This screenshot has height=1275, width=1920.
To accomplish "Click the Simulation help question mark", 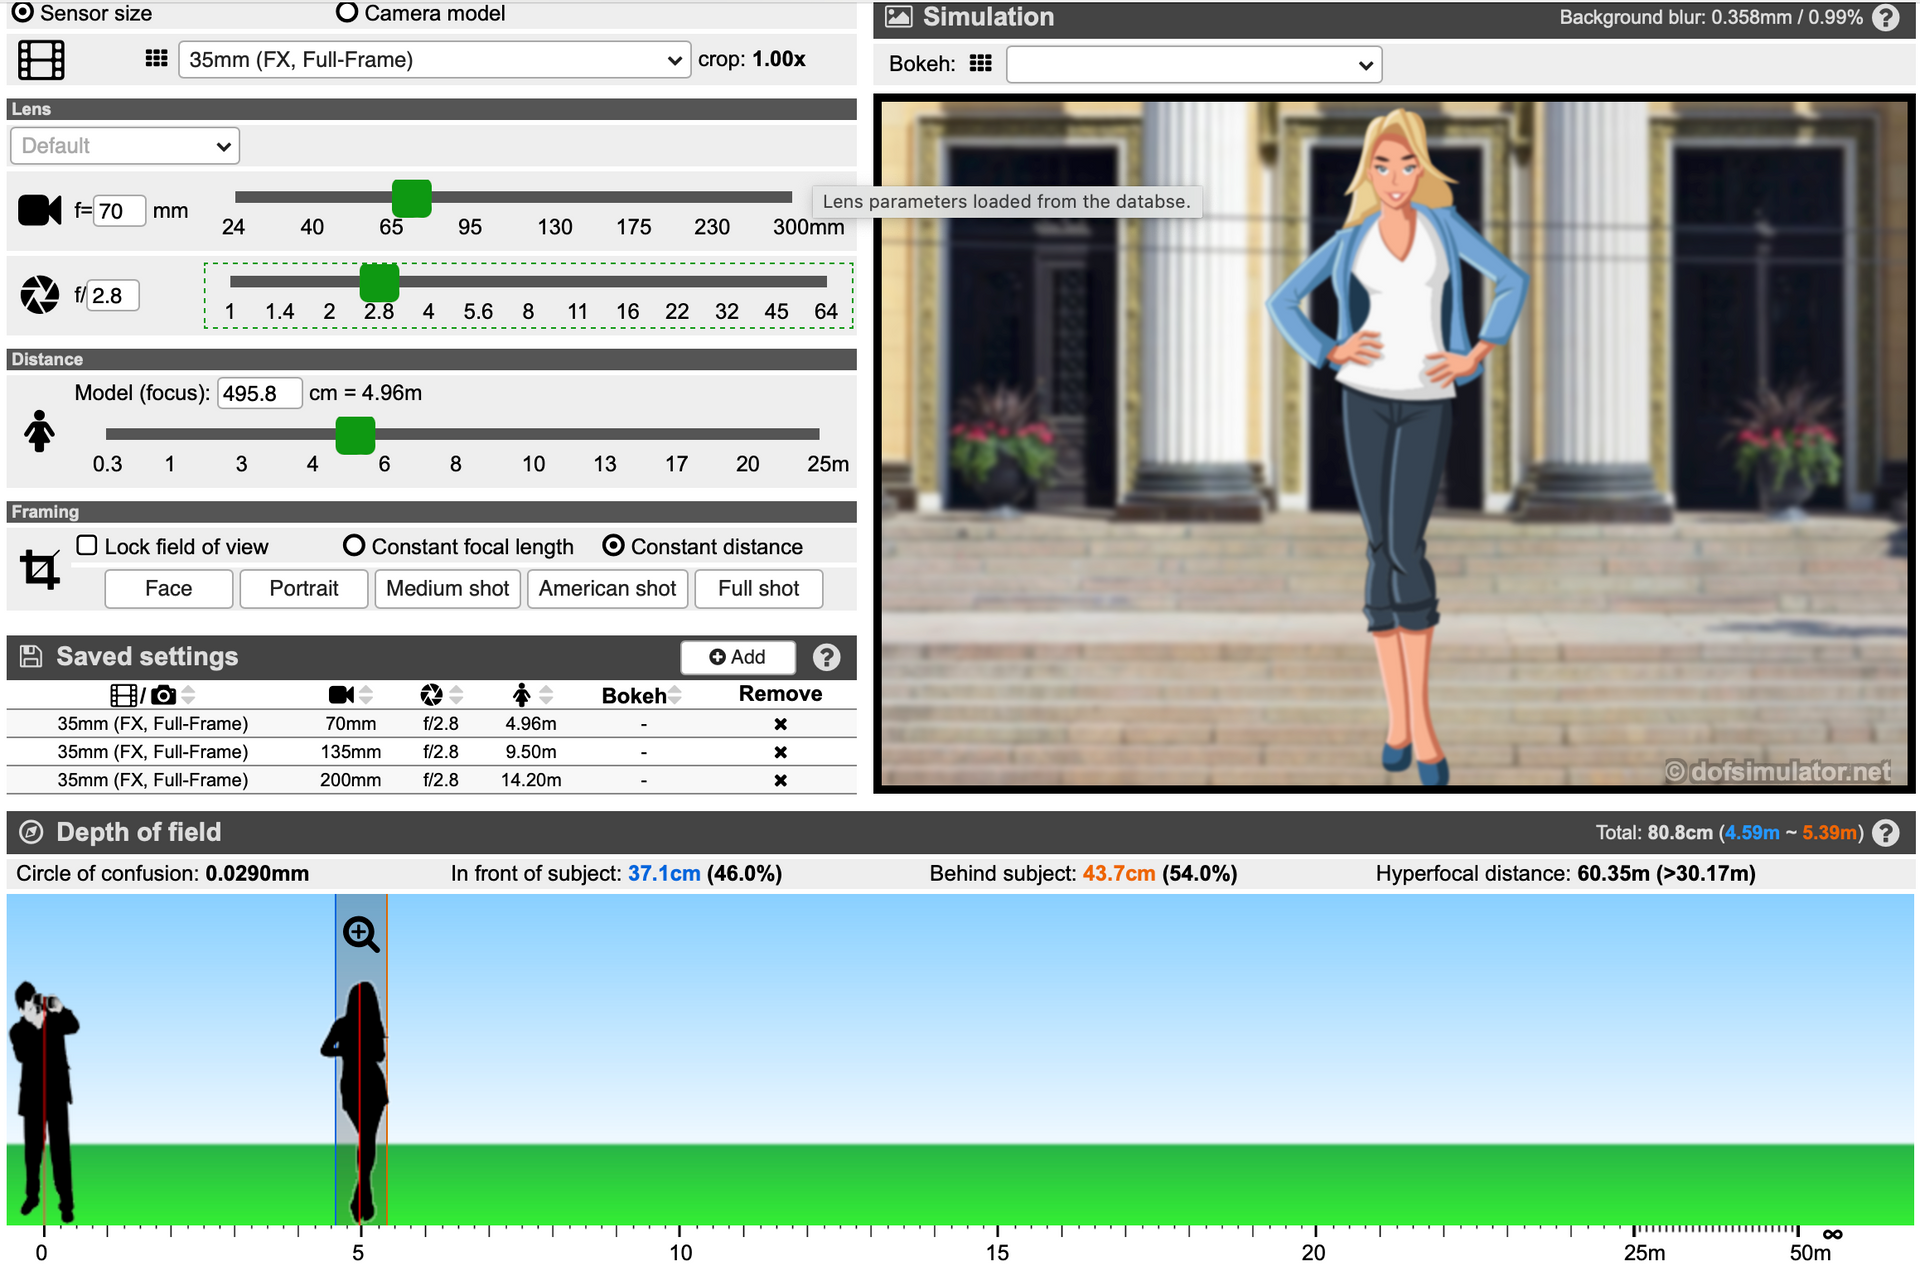I will pos(1885,18).
